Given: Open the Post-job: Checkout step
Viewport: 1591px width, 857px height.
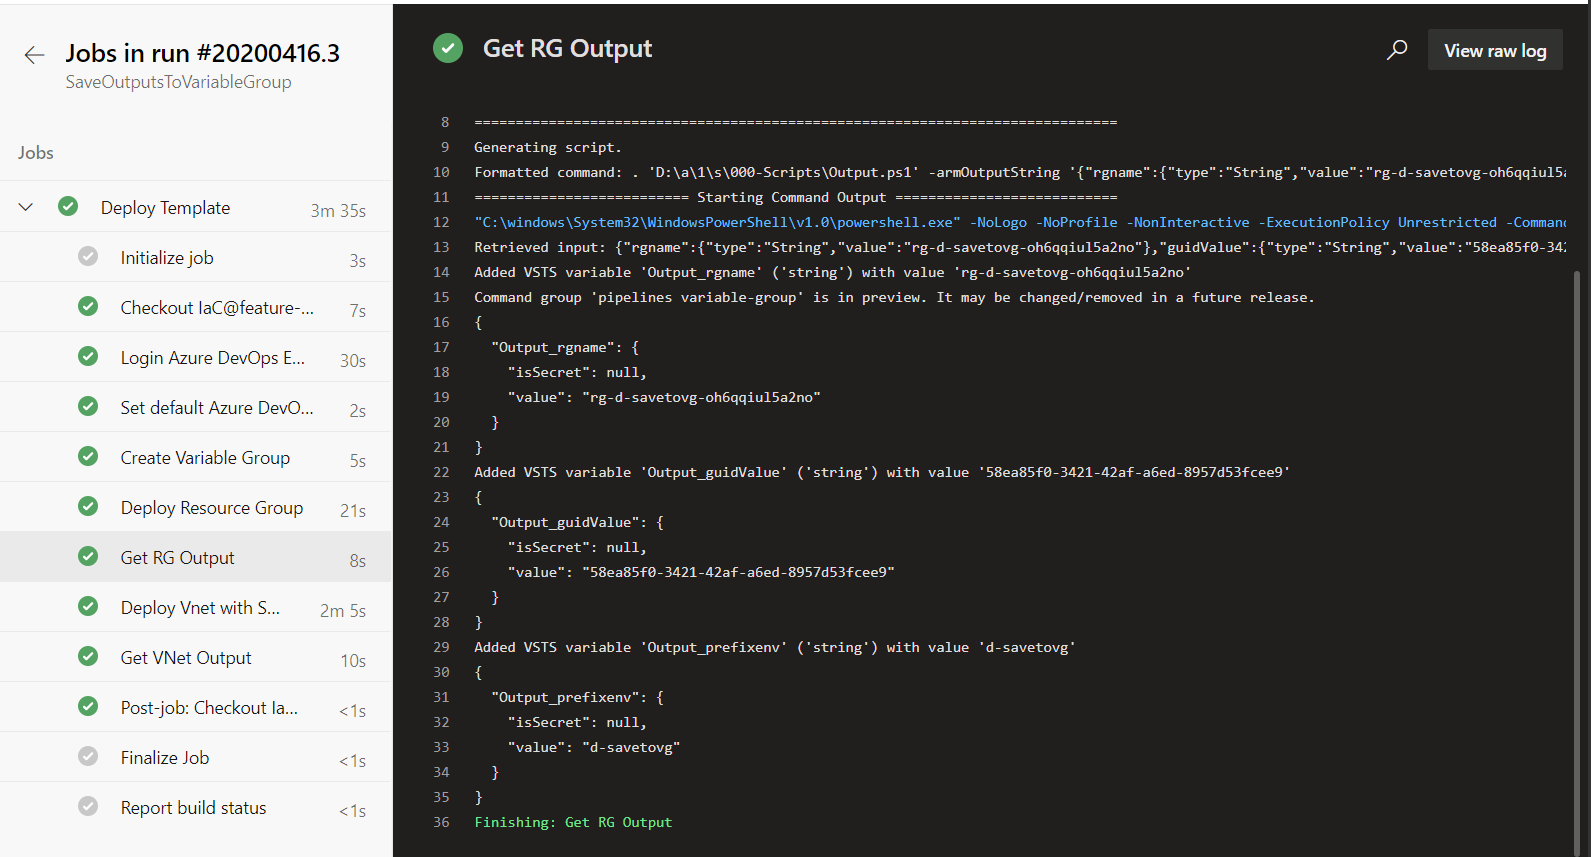Looking at the screenshot, I should coord(209,708).
